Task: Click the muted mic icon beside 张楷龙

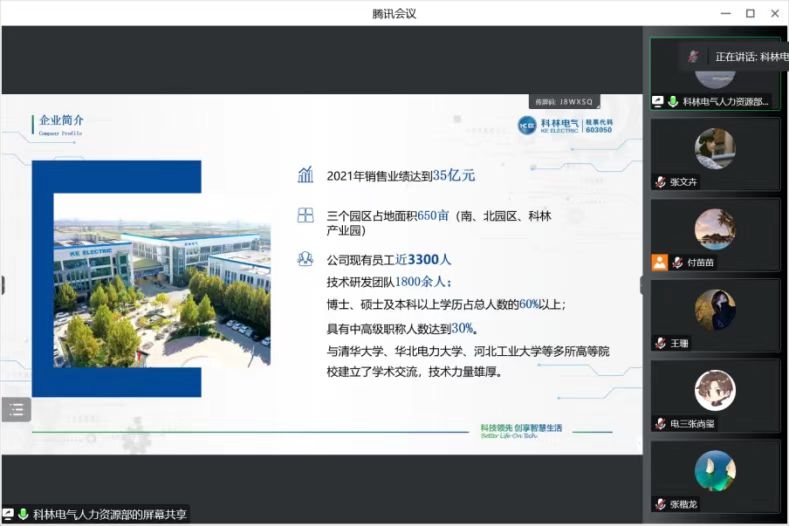Action: click(660, 504)
